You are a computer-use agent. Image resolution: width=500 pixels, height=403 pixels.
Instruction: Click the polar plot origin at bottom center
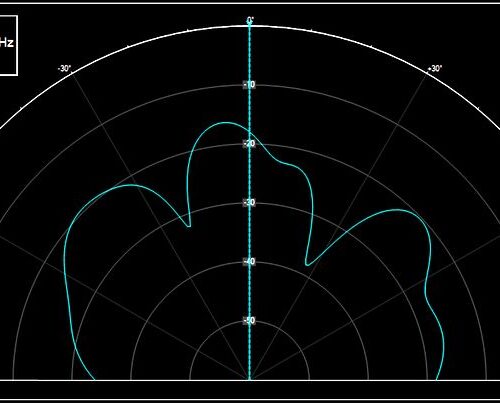(x=250, y=379)
